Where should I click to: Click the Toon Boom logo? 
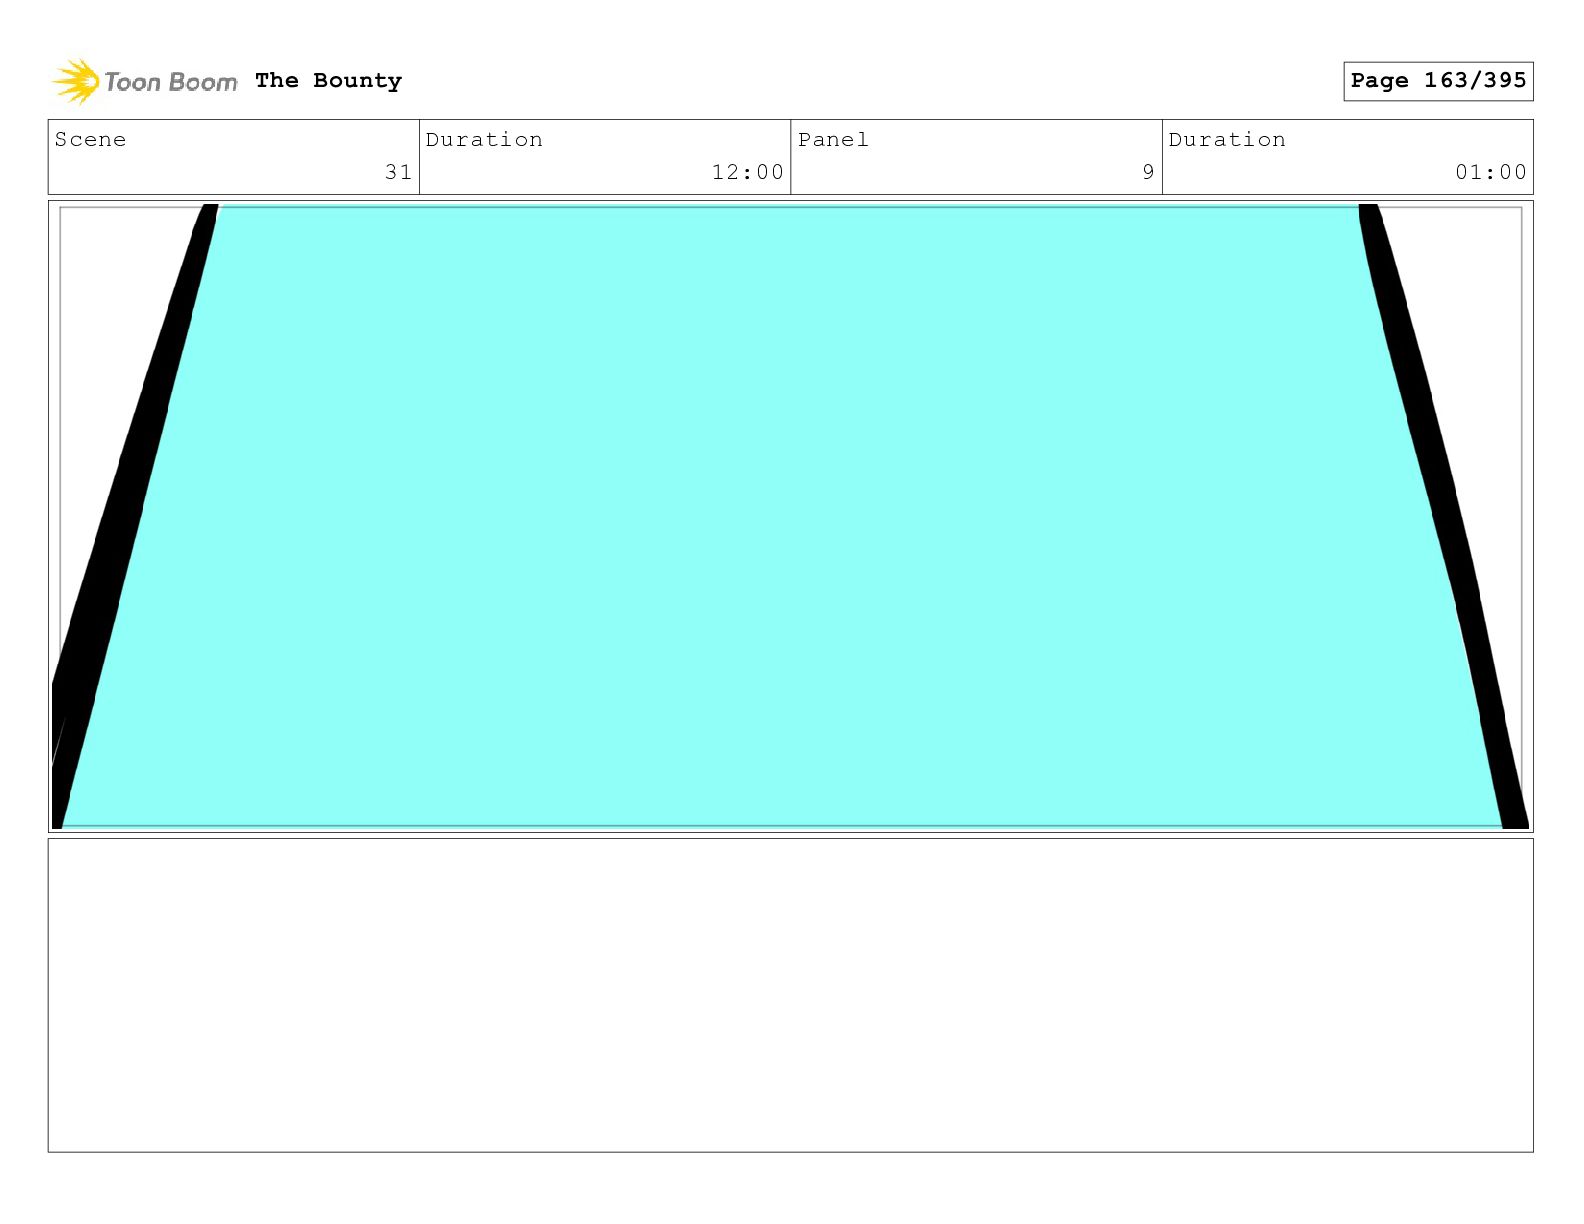(x=145, y=81)
